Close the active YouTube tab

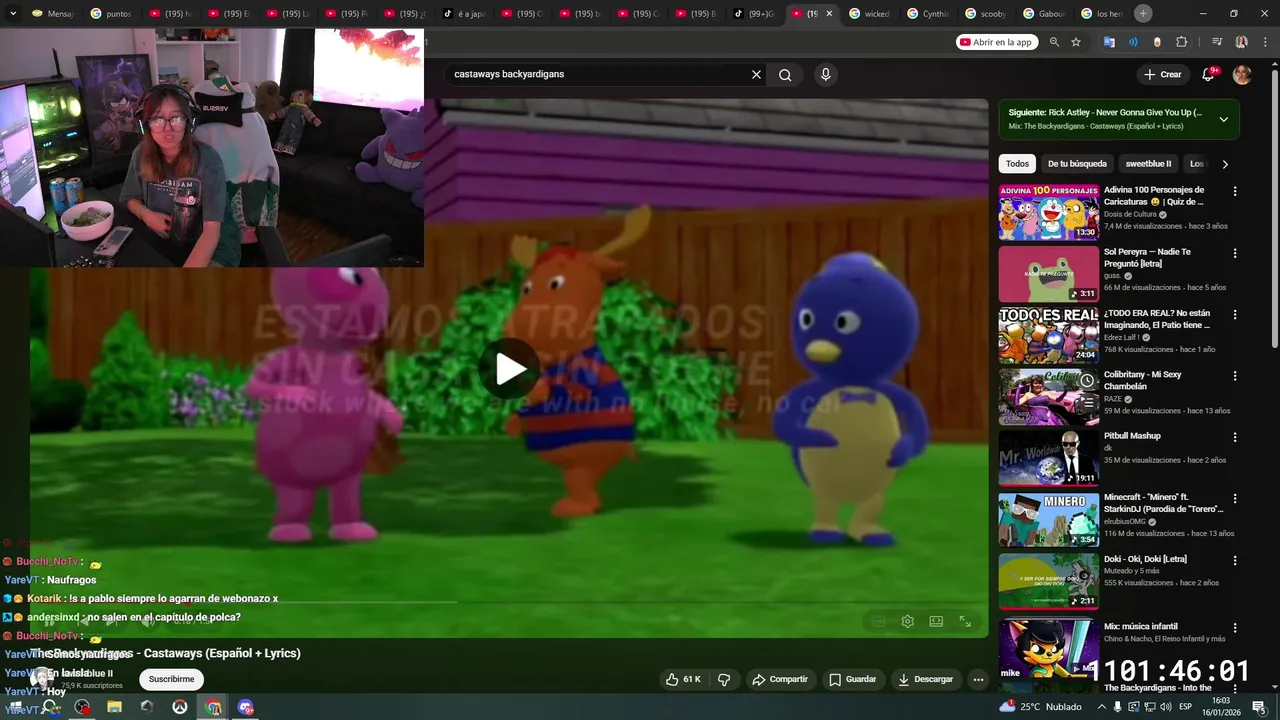click(828, 14)
